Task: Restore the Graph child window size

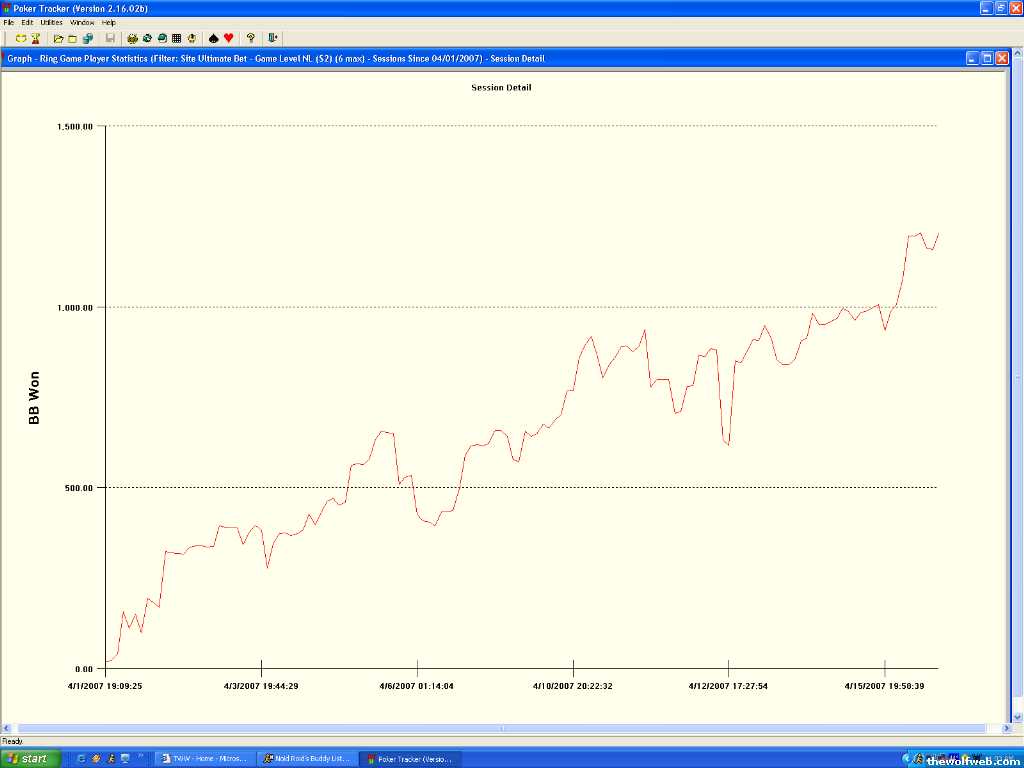Action: 987,58
